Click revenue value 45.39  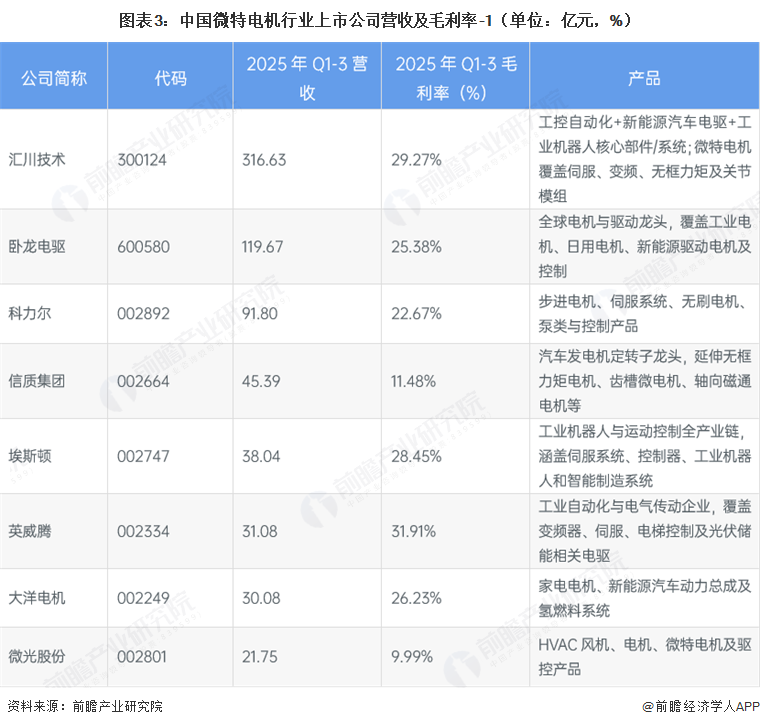pyautogui.click(x=261, y=381)
